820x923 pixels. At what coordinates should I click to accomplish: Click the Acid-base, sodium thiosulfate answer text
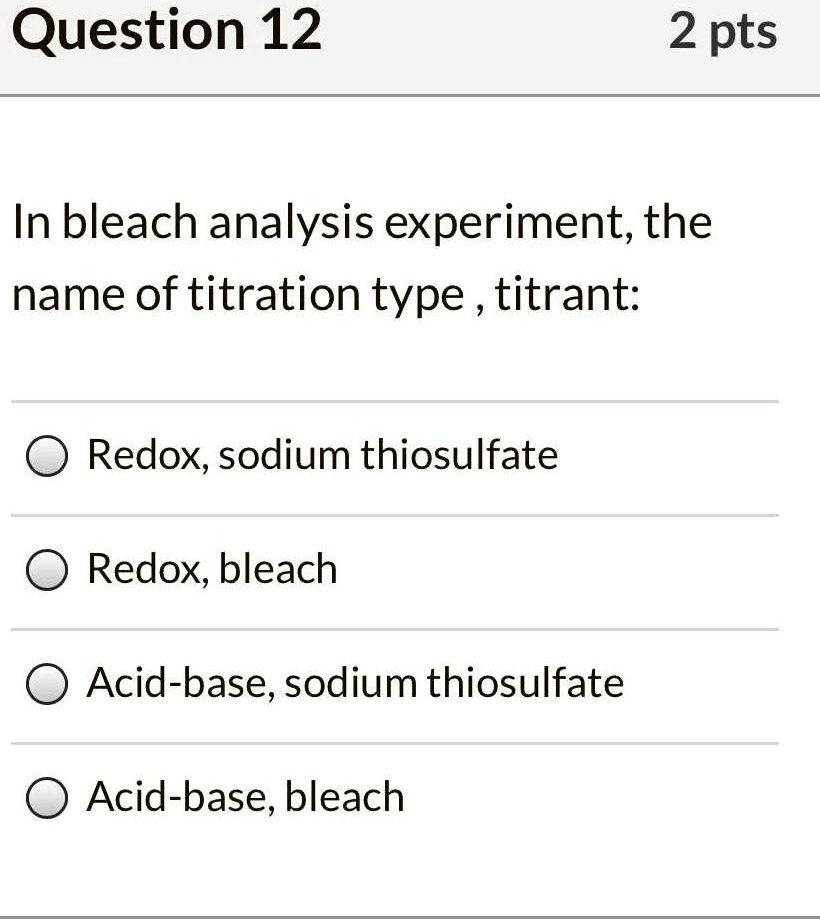(355, 684)
